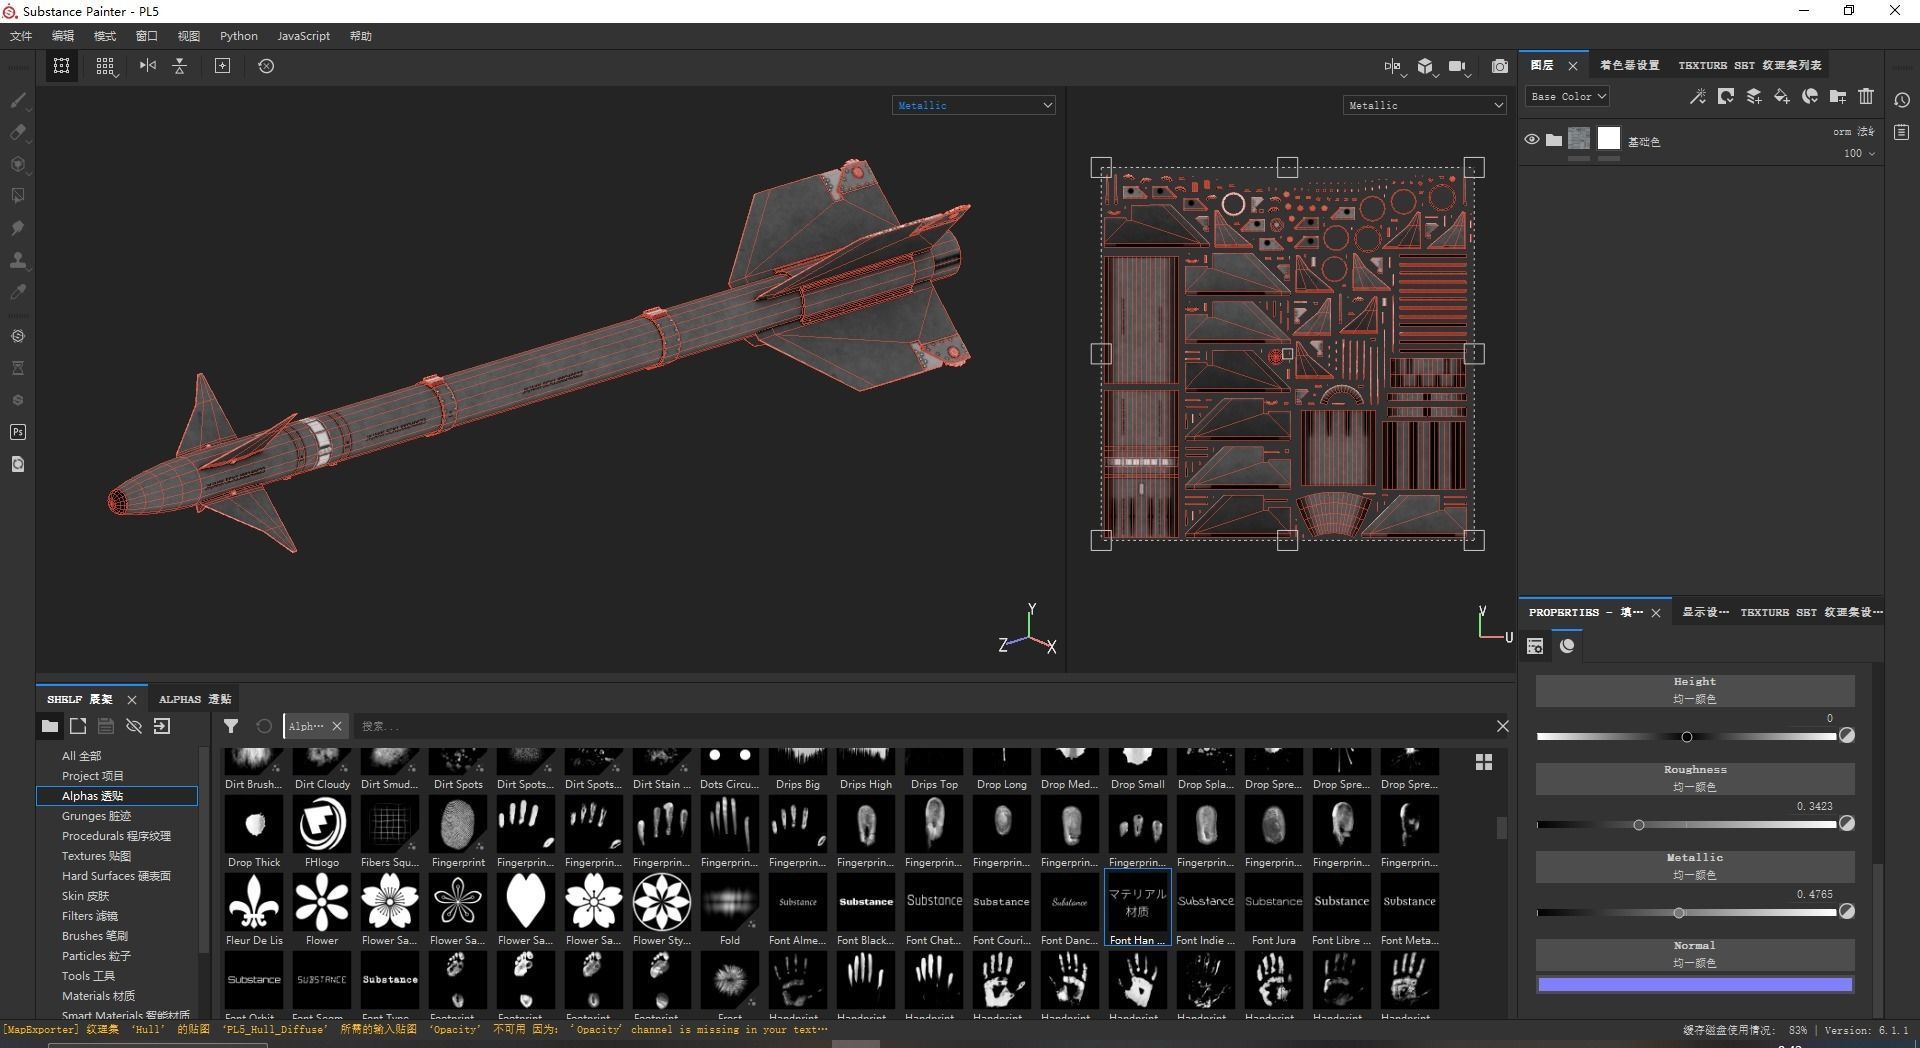
Task: Click the shelf search field
Action: [x=920, y=726]
